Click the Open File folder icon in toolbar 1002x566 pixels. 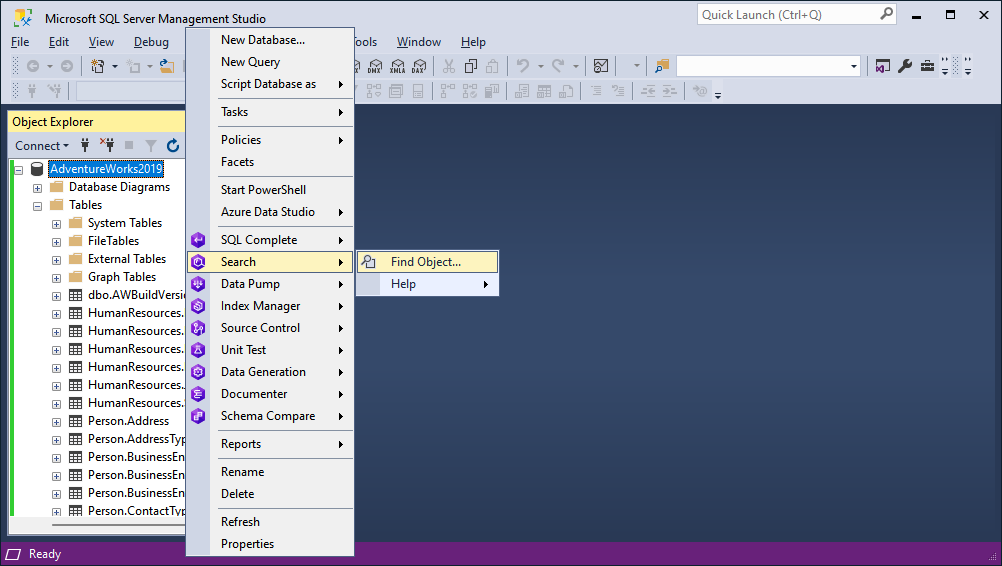[x=167, y=66]
